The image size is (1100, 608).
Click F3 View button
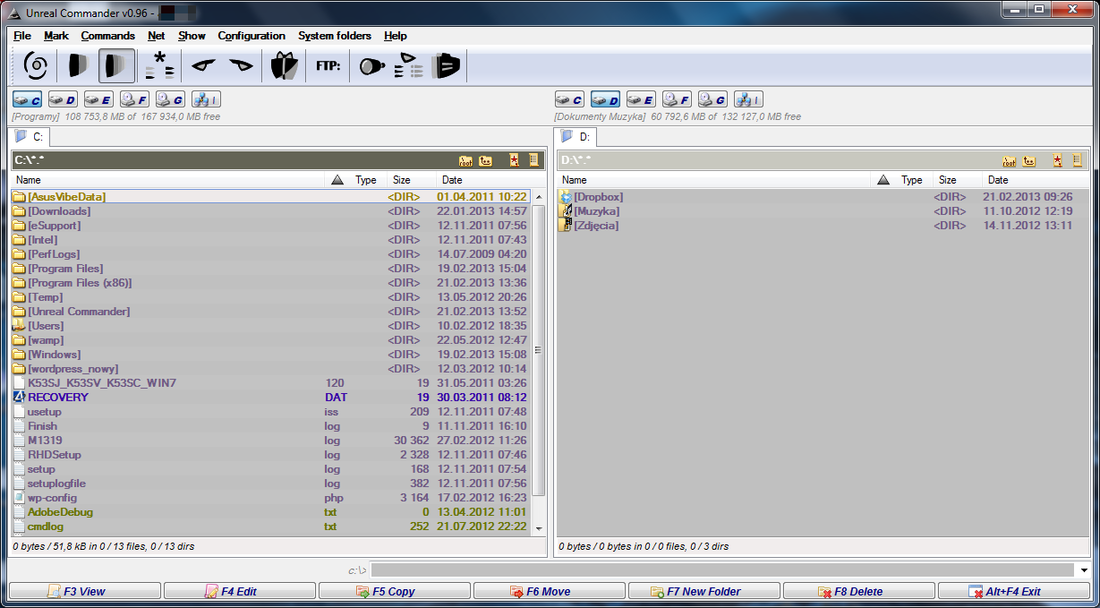85,591
